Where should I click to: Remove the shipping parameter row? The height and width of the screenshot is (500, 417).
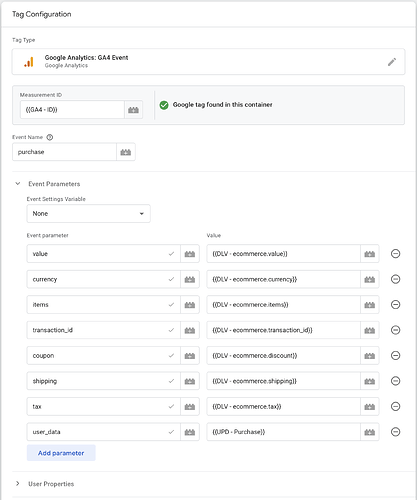click(x=395, y=381)
